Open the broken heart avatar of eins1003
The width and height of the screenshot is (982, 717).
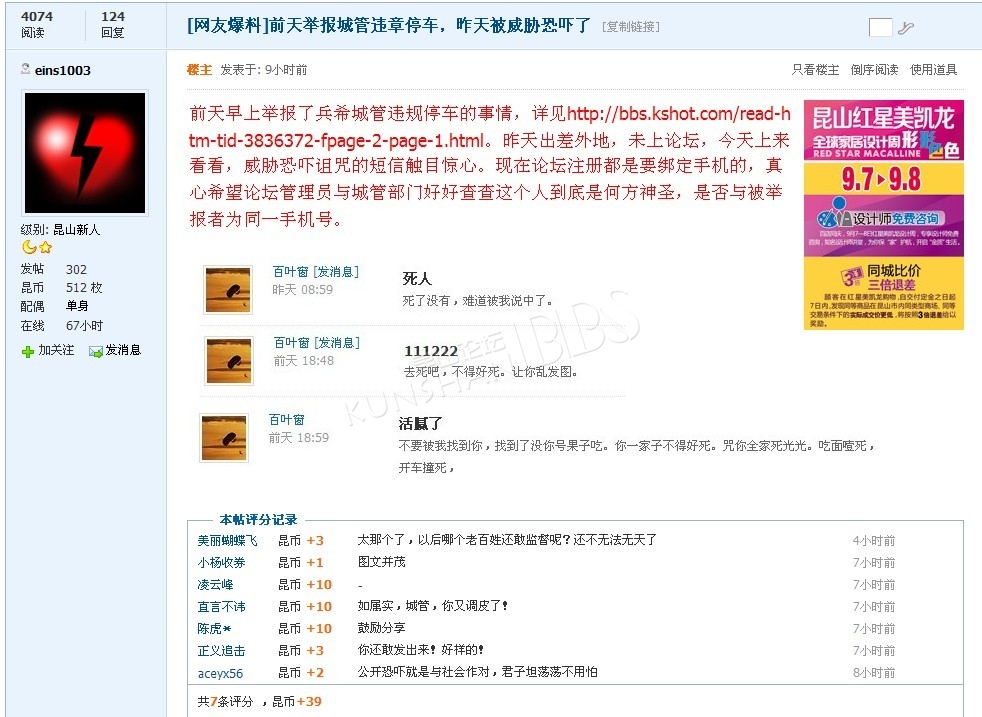coord(85,153)
